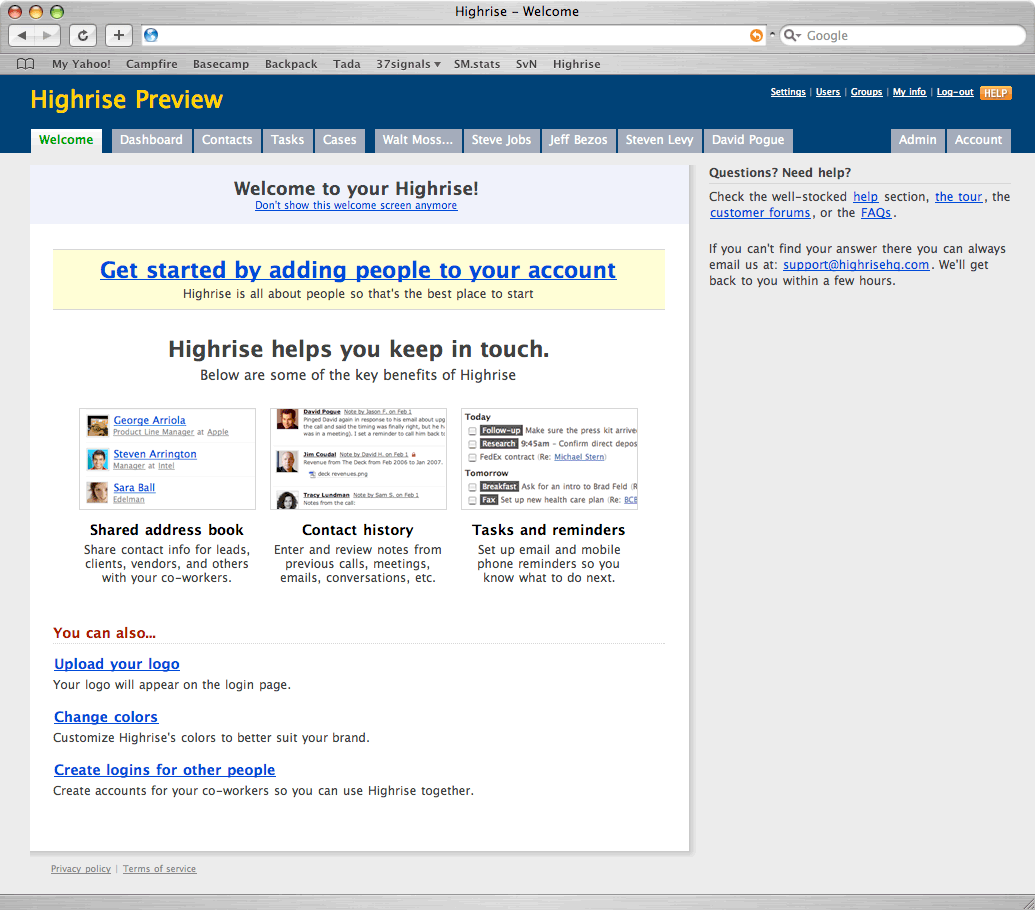
Task: Open the Contacts tab
Action: (227, 140)
